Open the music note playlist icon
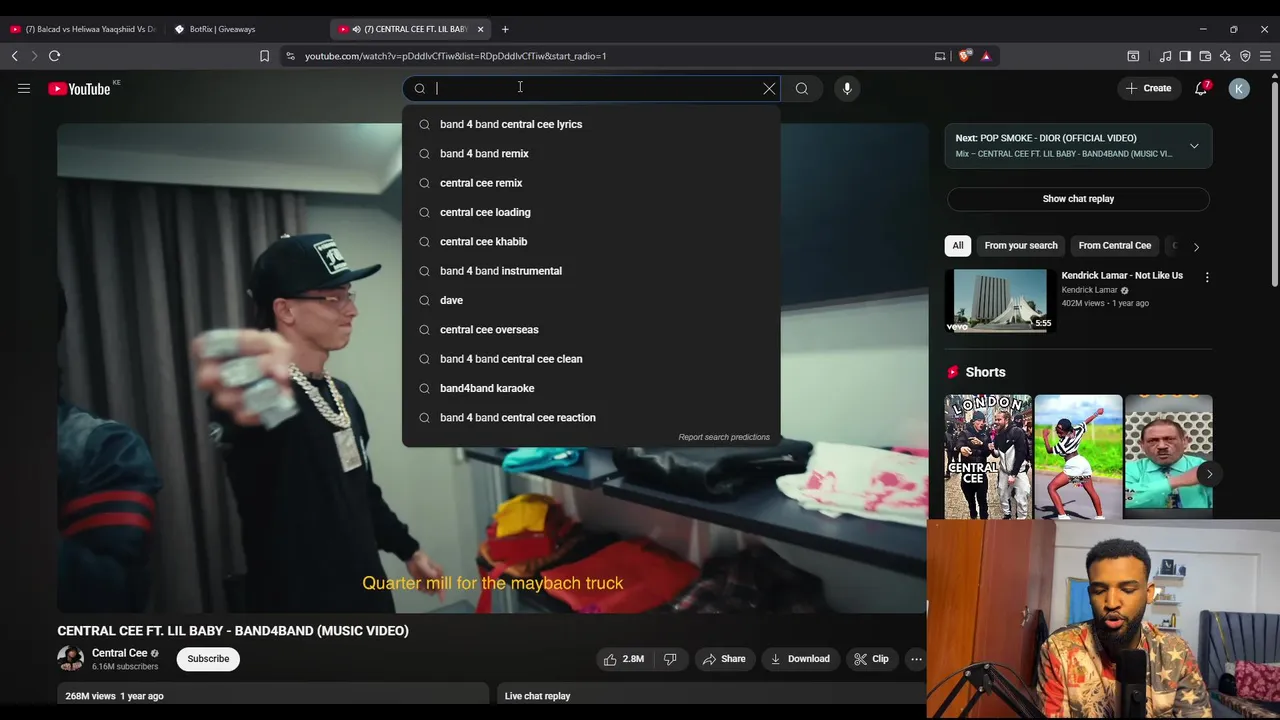 pos(1165,56)
